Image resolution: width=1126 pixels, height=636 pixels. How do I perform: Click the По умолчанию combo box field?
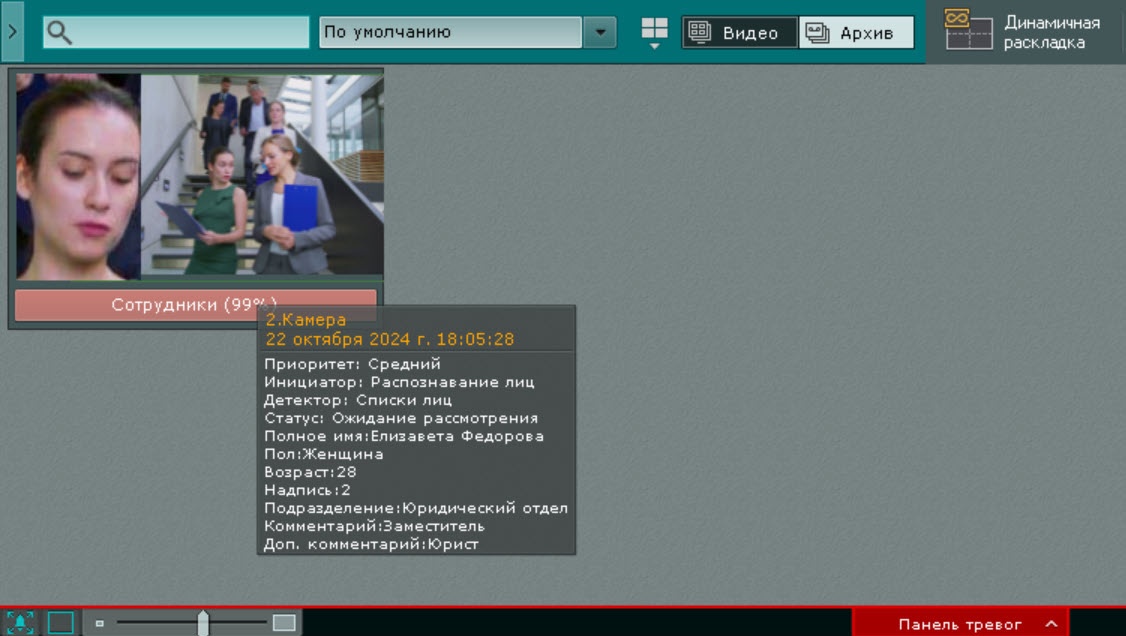pyautogui.click(x=450, y=32)
